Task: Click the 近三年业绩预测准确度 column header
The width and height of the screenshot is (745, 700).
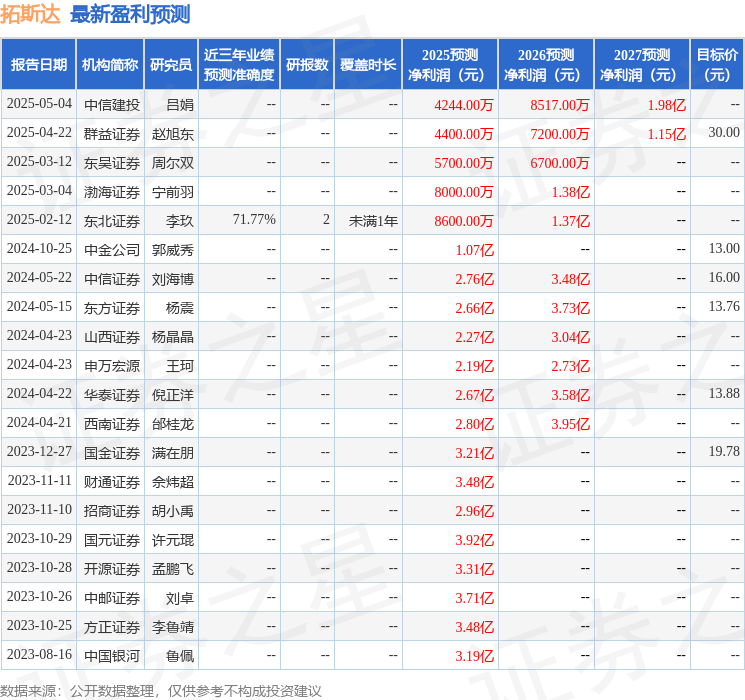Action: [239, 65]
